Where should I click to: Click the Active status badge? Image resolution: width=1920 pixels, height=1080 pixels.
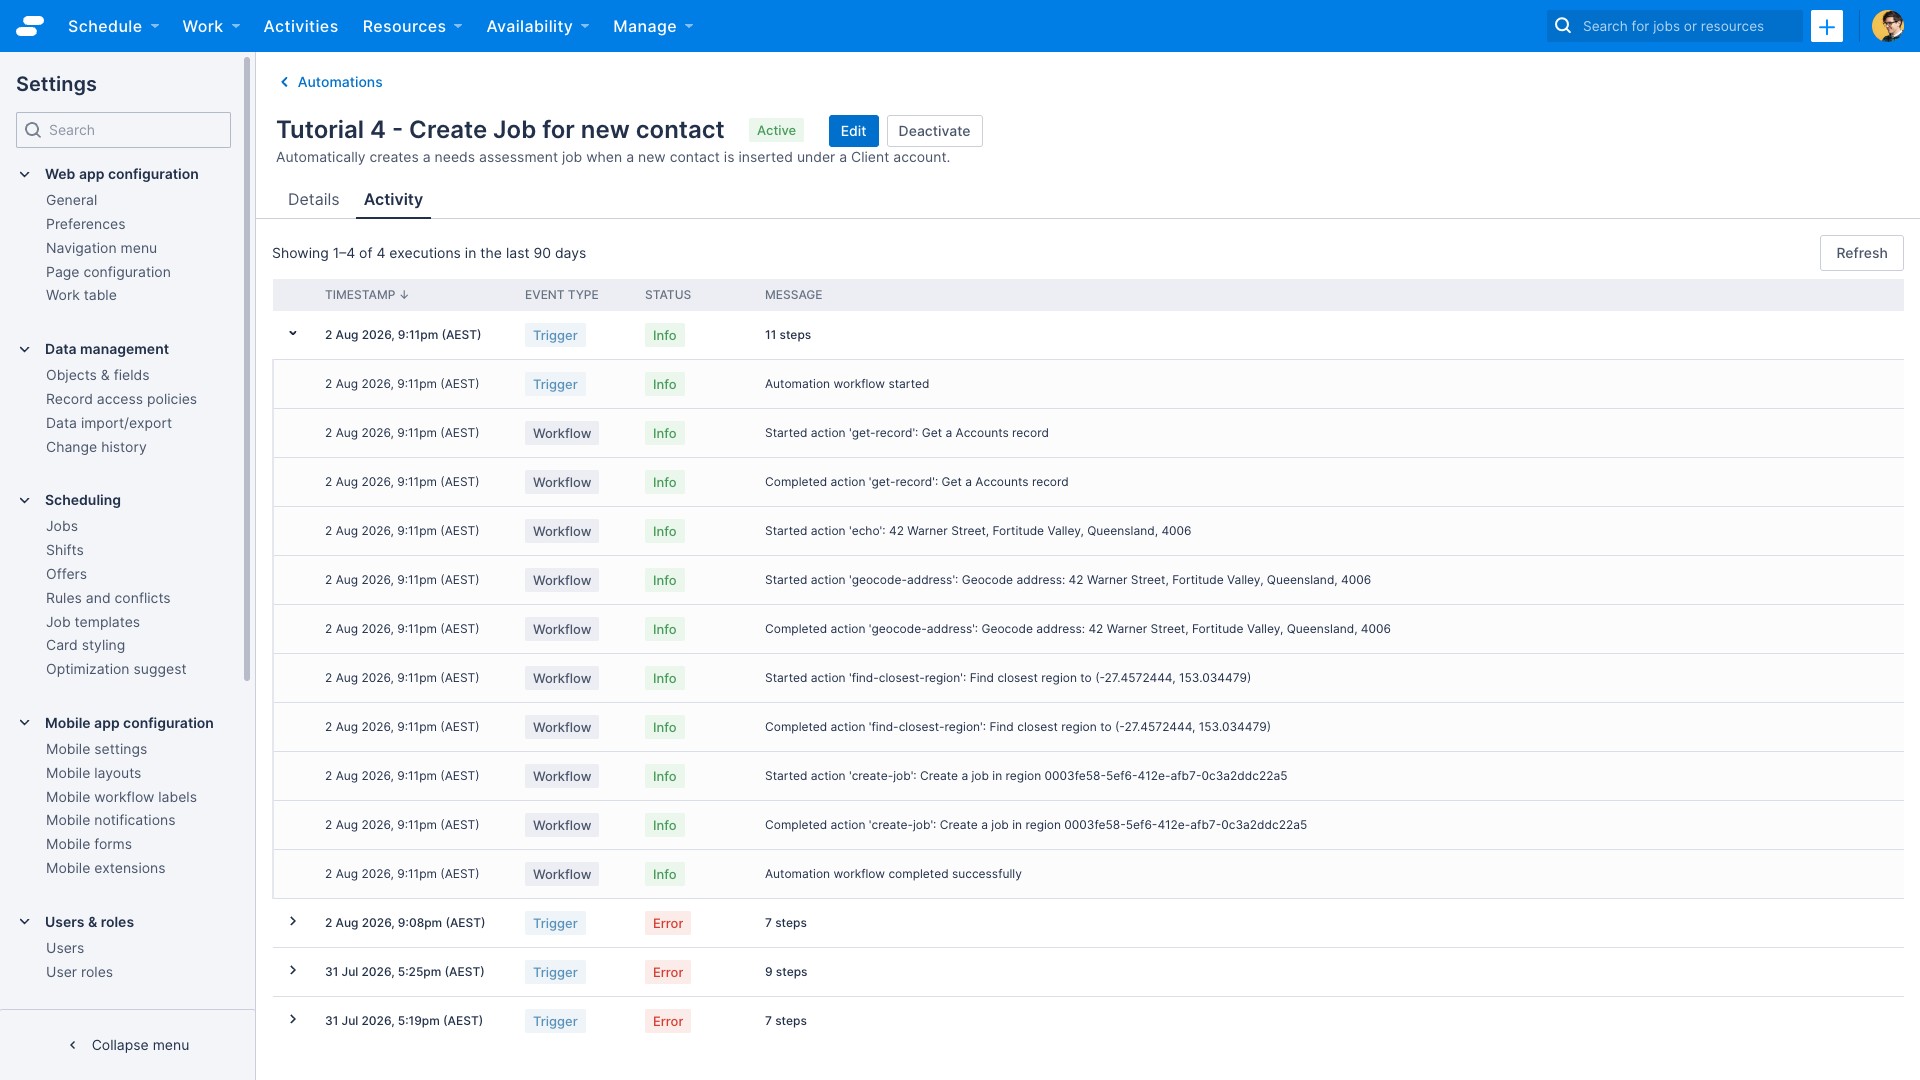(x=776, y=131)
